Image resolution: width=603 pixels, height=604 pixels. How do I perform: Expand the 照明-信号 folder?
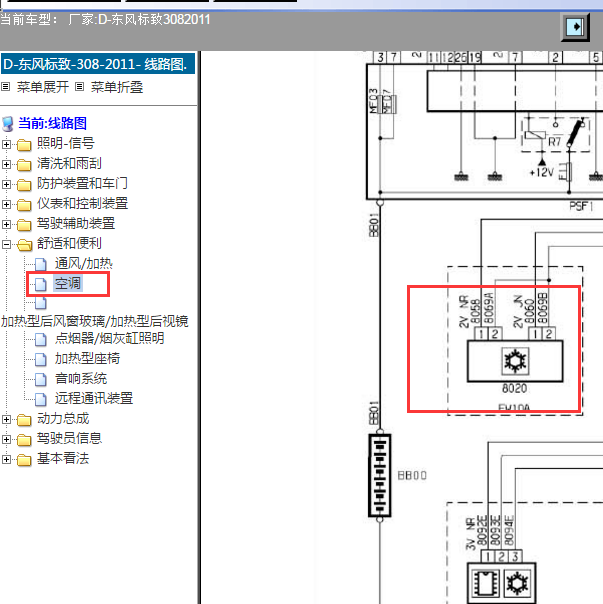(6, 144)
